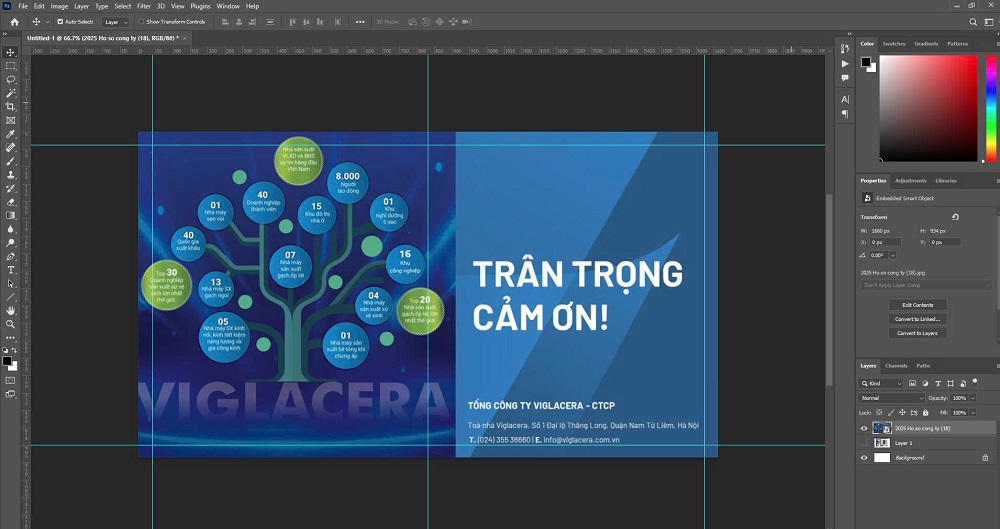Select the Magic Wand tool
Screen dimensions: 1000x529
tap(10, 93)
